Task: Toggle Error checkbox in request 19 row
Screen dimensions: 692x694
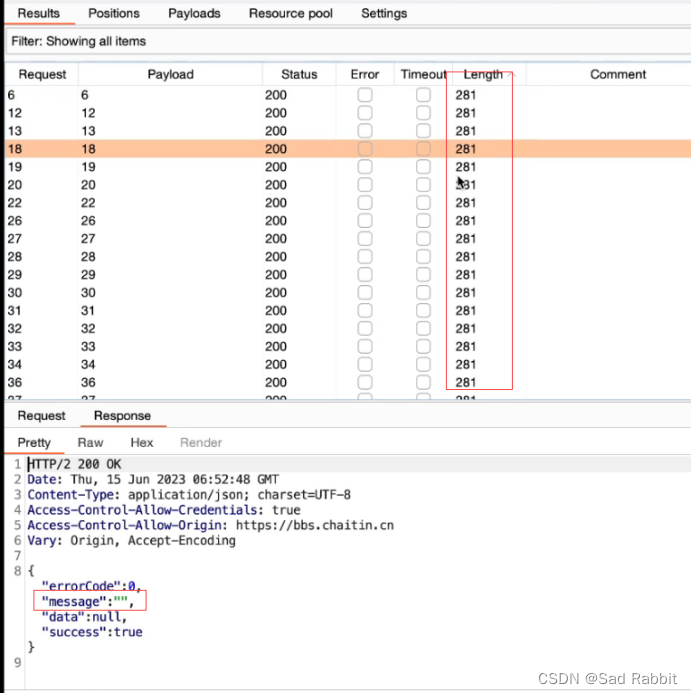Action: 365,167
